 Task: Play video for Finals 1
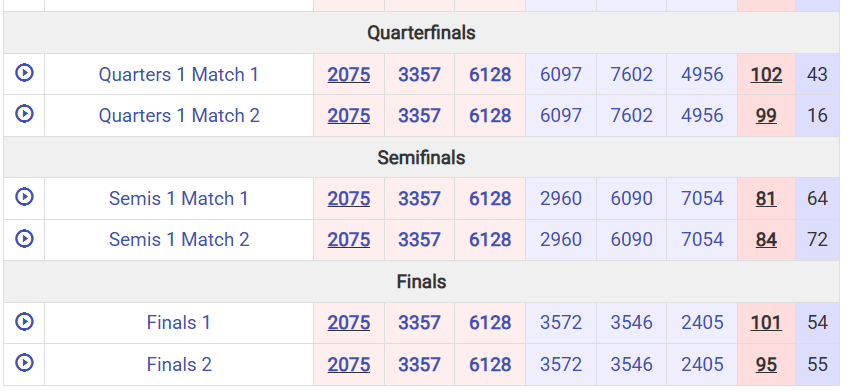click(24, 321)
